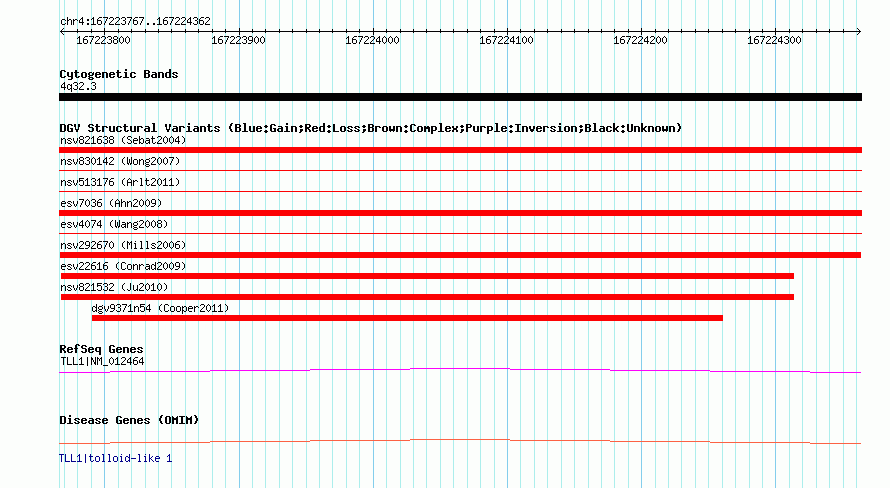Click the thin red line for esv4074
890x488 pixels.
point(460,233)
